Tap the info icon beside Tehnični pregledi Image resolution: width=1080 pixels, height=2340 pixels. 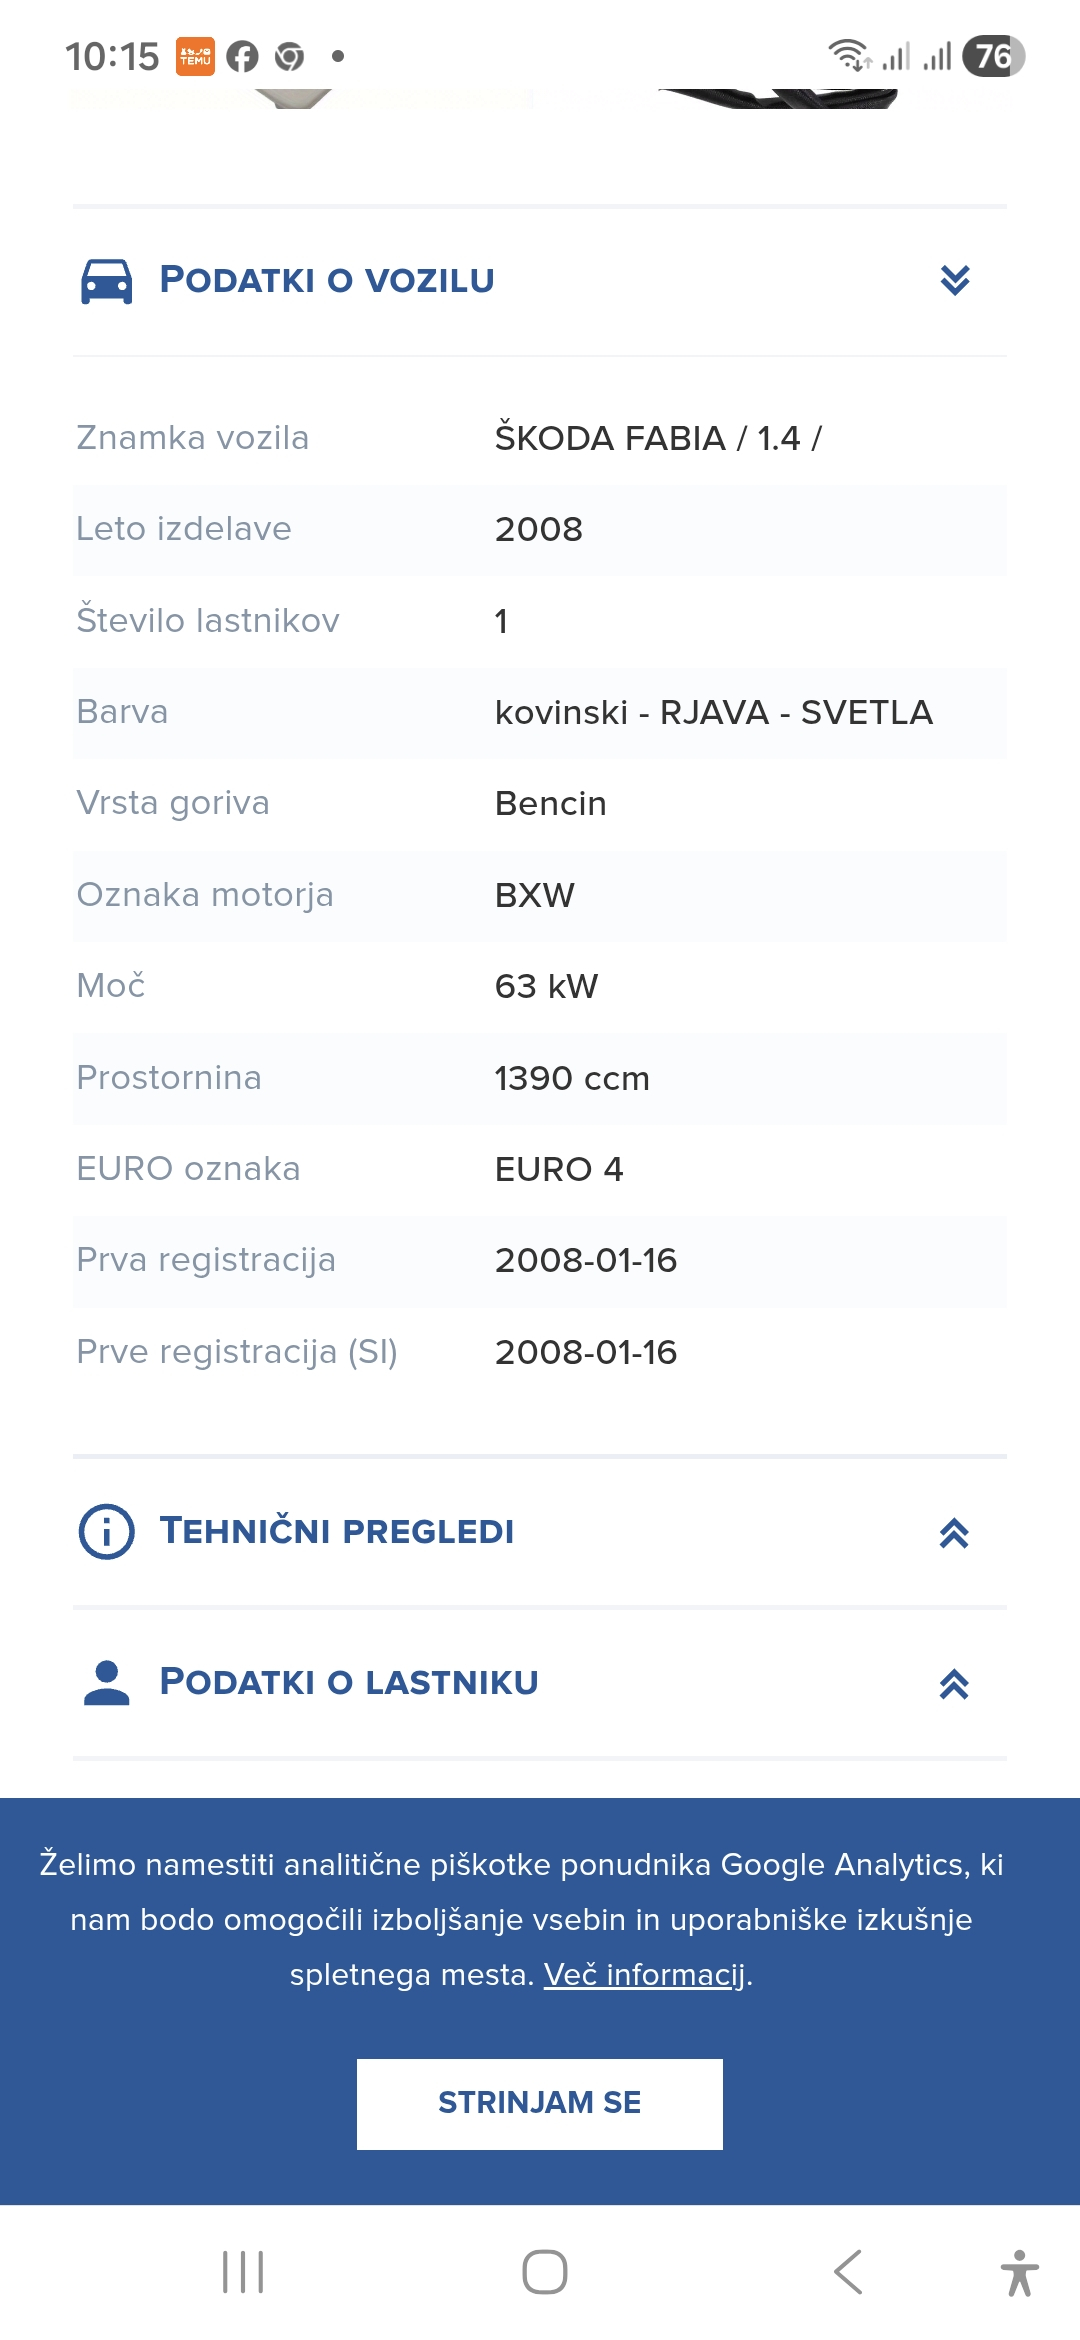click(106, 1531)
